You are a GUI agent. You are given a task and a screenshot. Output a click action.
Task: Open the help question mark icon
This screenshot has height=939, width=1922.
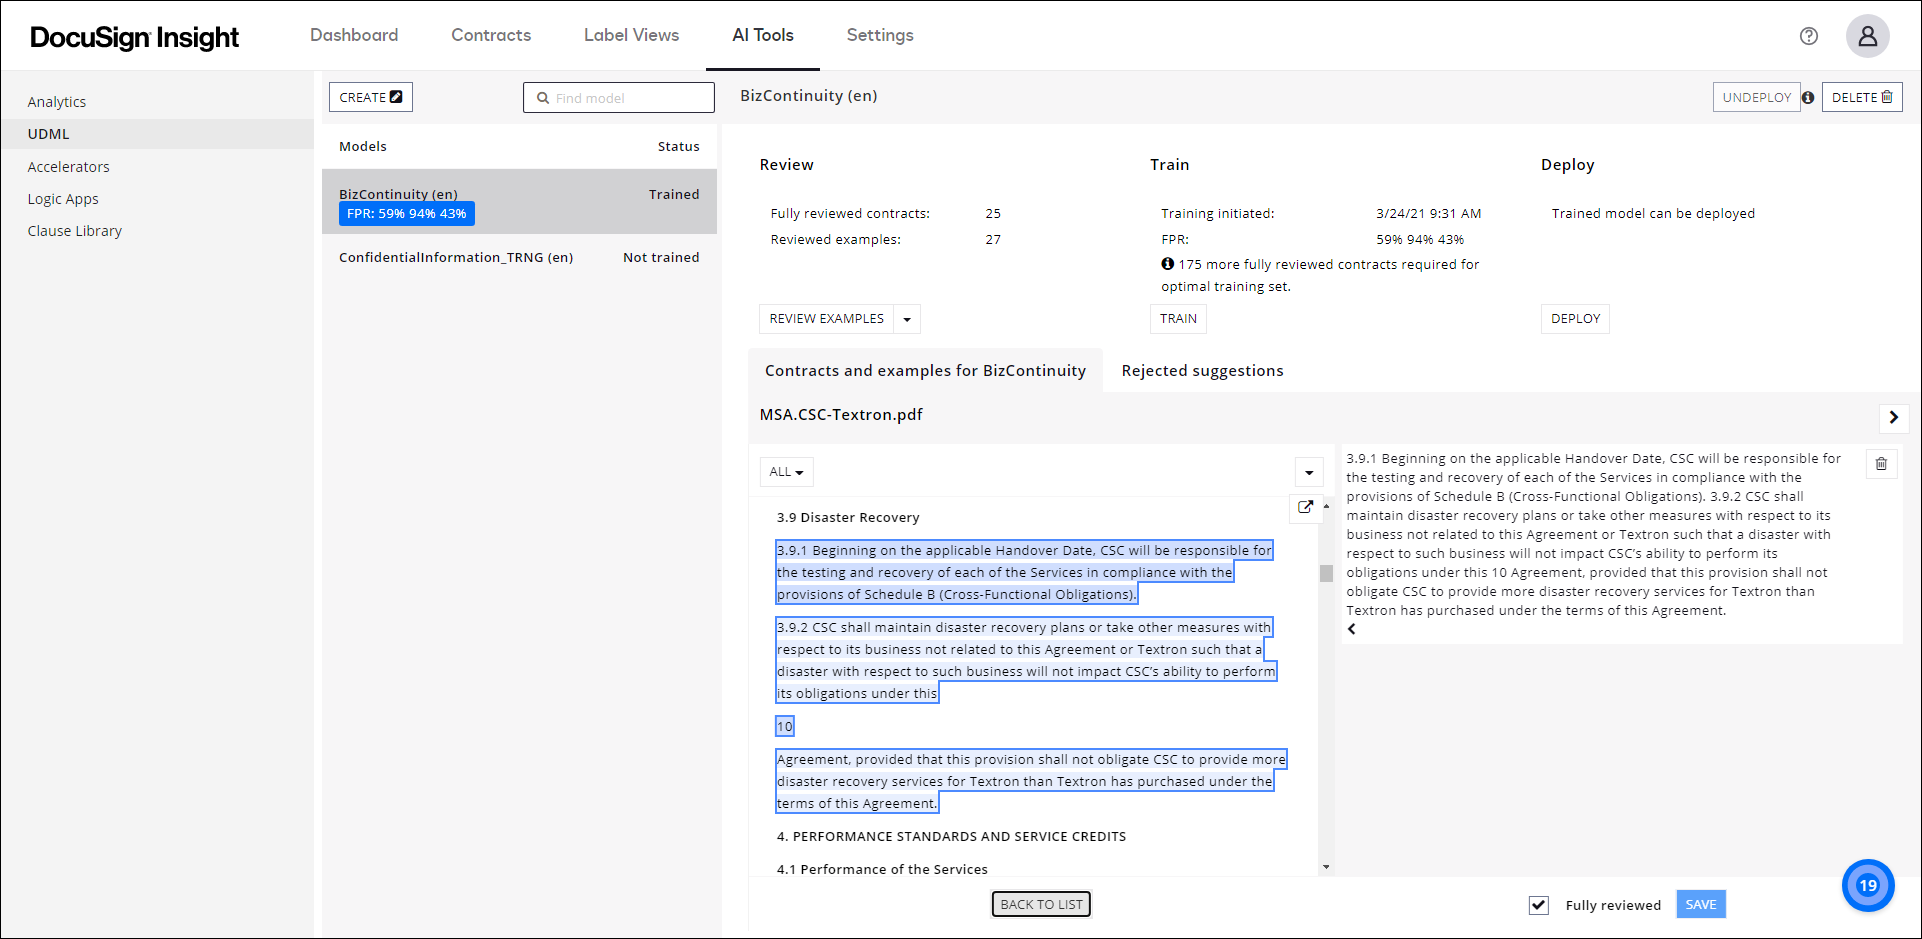[1808, 36]
